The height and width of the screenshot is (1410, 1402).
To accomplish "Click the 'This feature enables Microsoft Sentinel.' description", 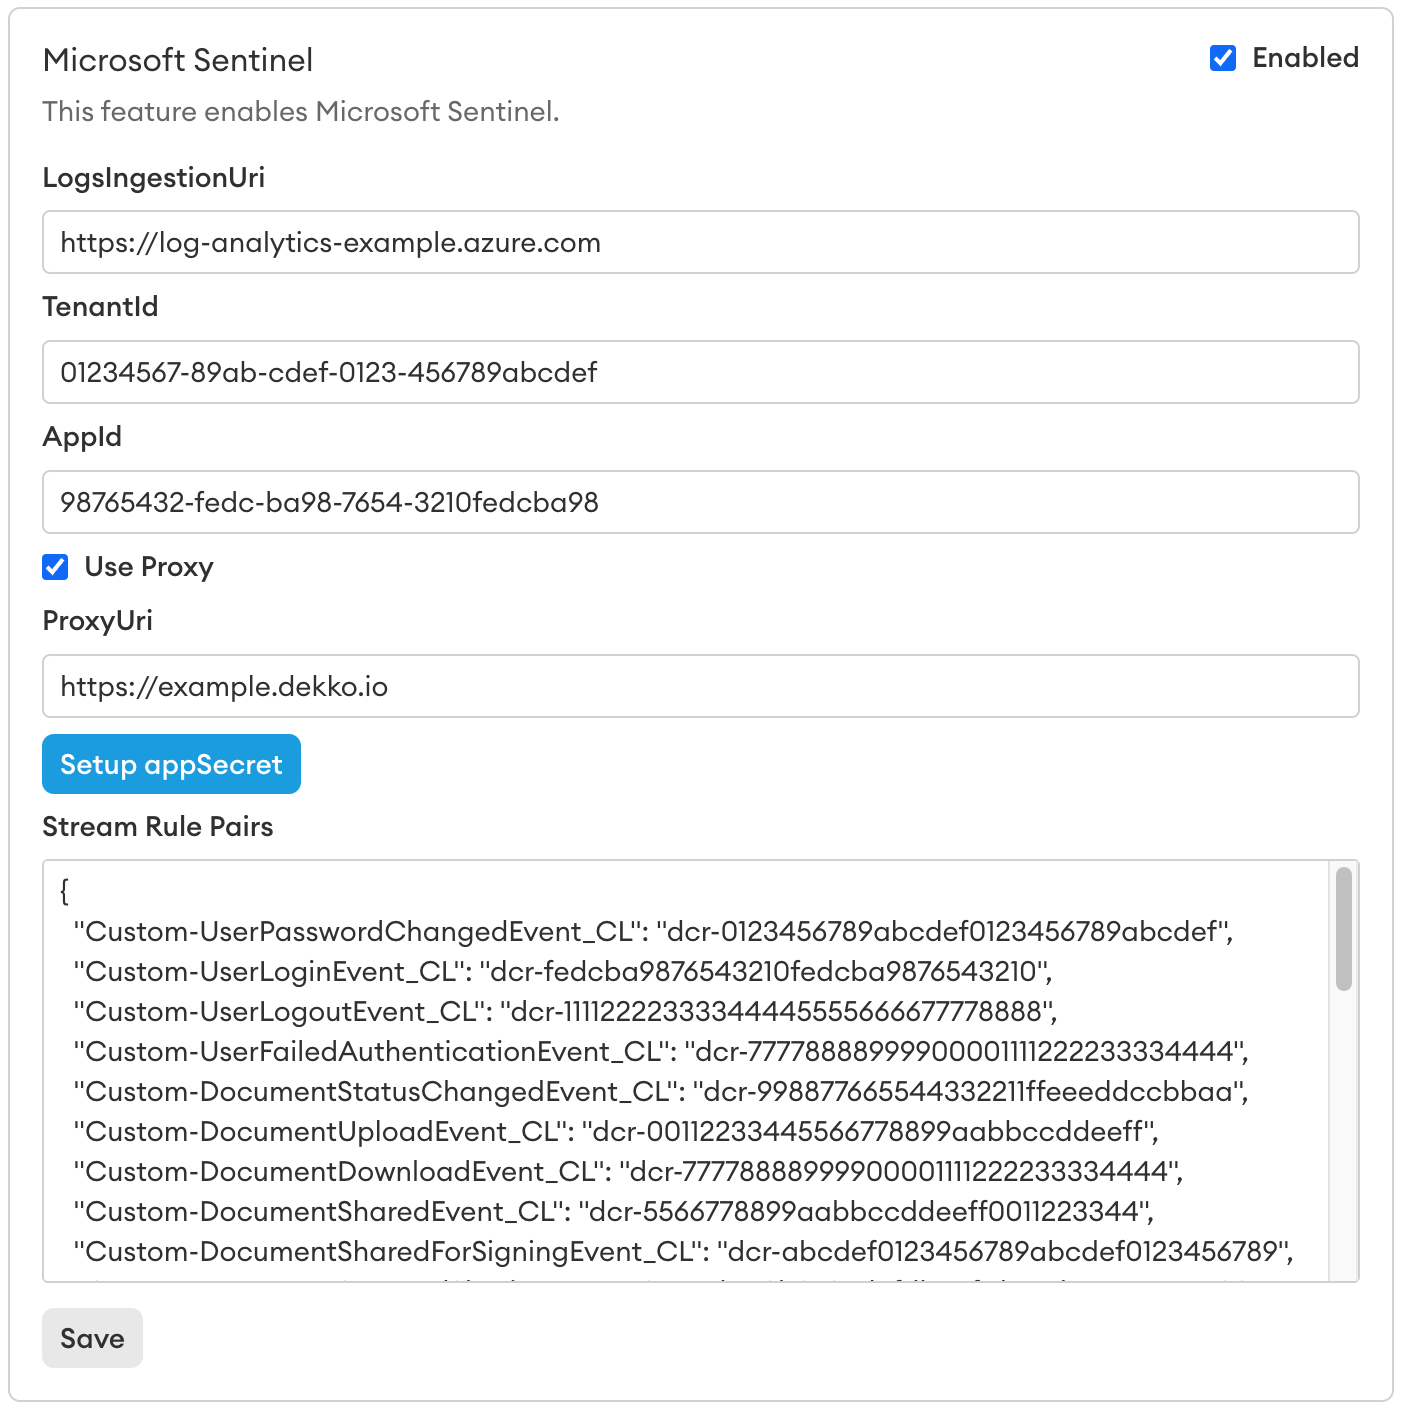I will [301, 111].
